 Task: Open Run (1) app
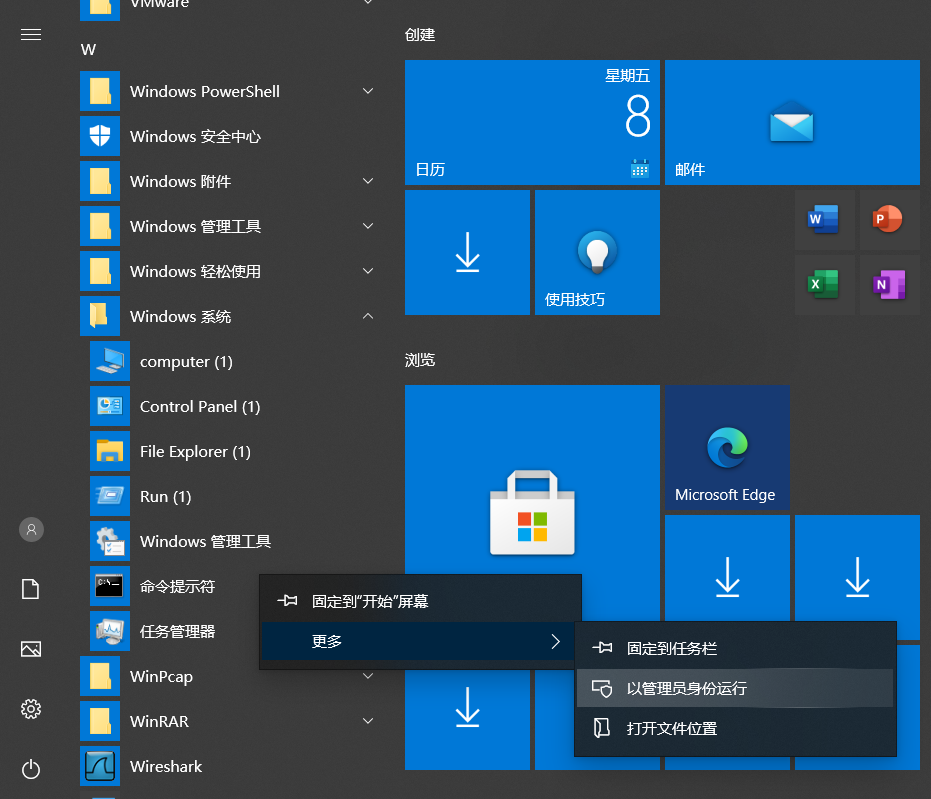232,497
